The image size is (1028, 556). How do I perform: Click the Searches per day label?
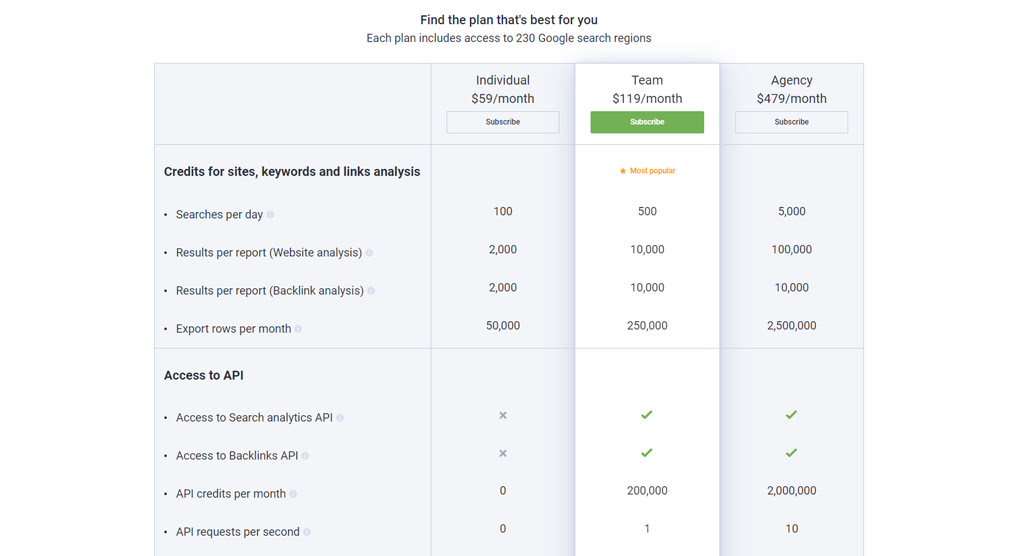[219, 214]
